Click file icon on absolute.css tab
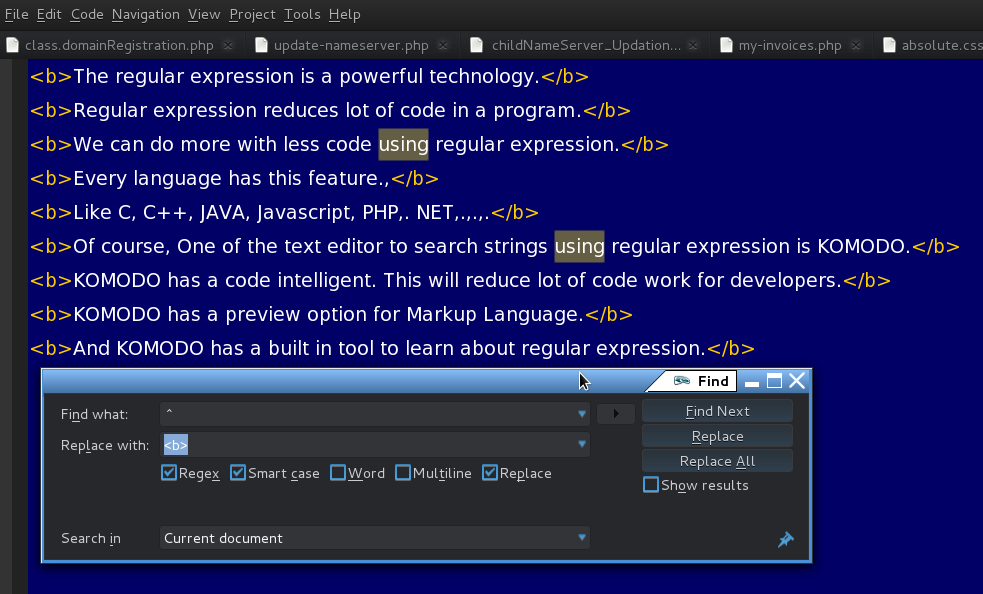Viewport: 983px width, 594px height. [889, 45]
